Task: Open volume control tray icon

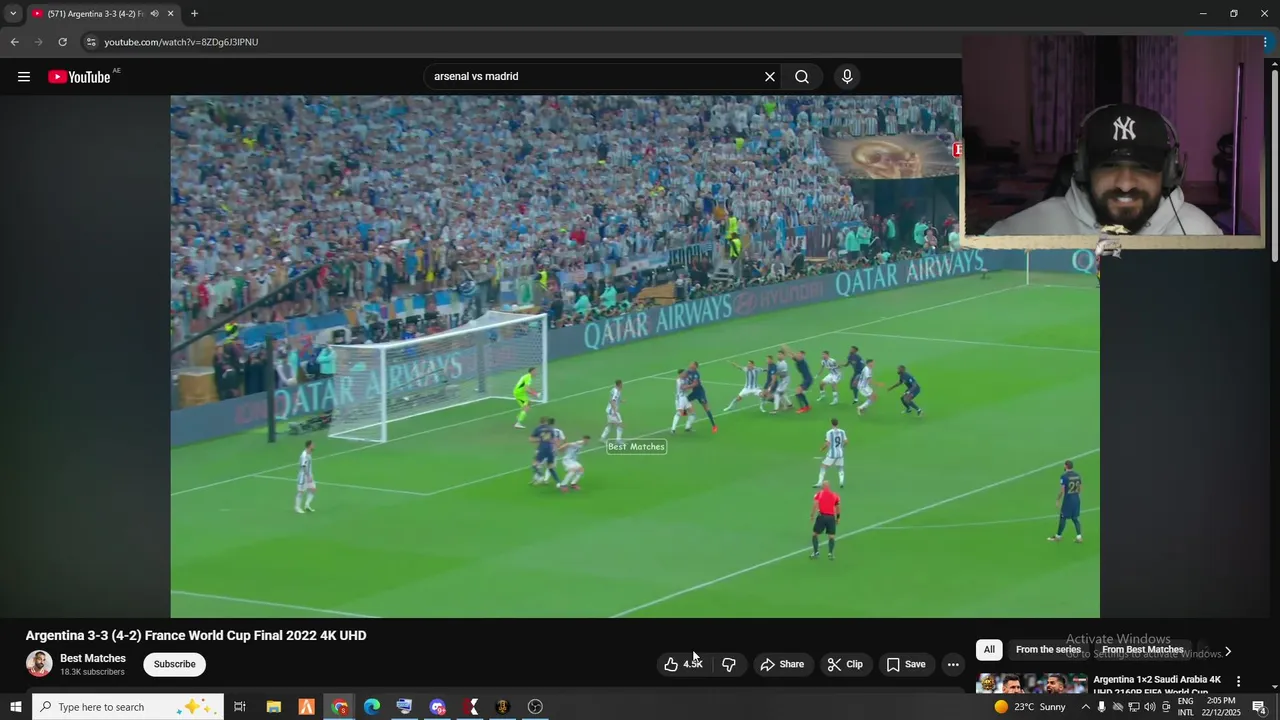Action: [1150, 707]
